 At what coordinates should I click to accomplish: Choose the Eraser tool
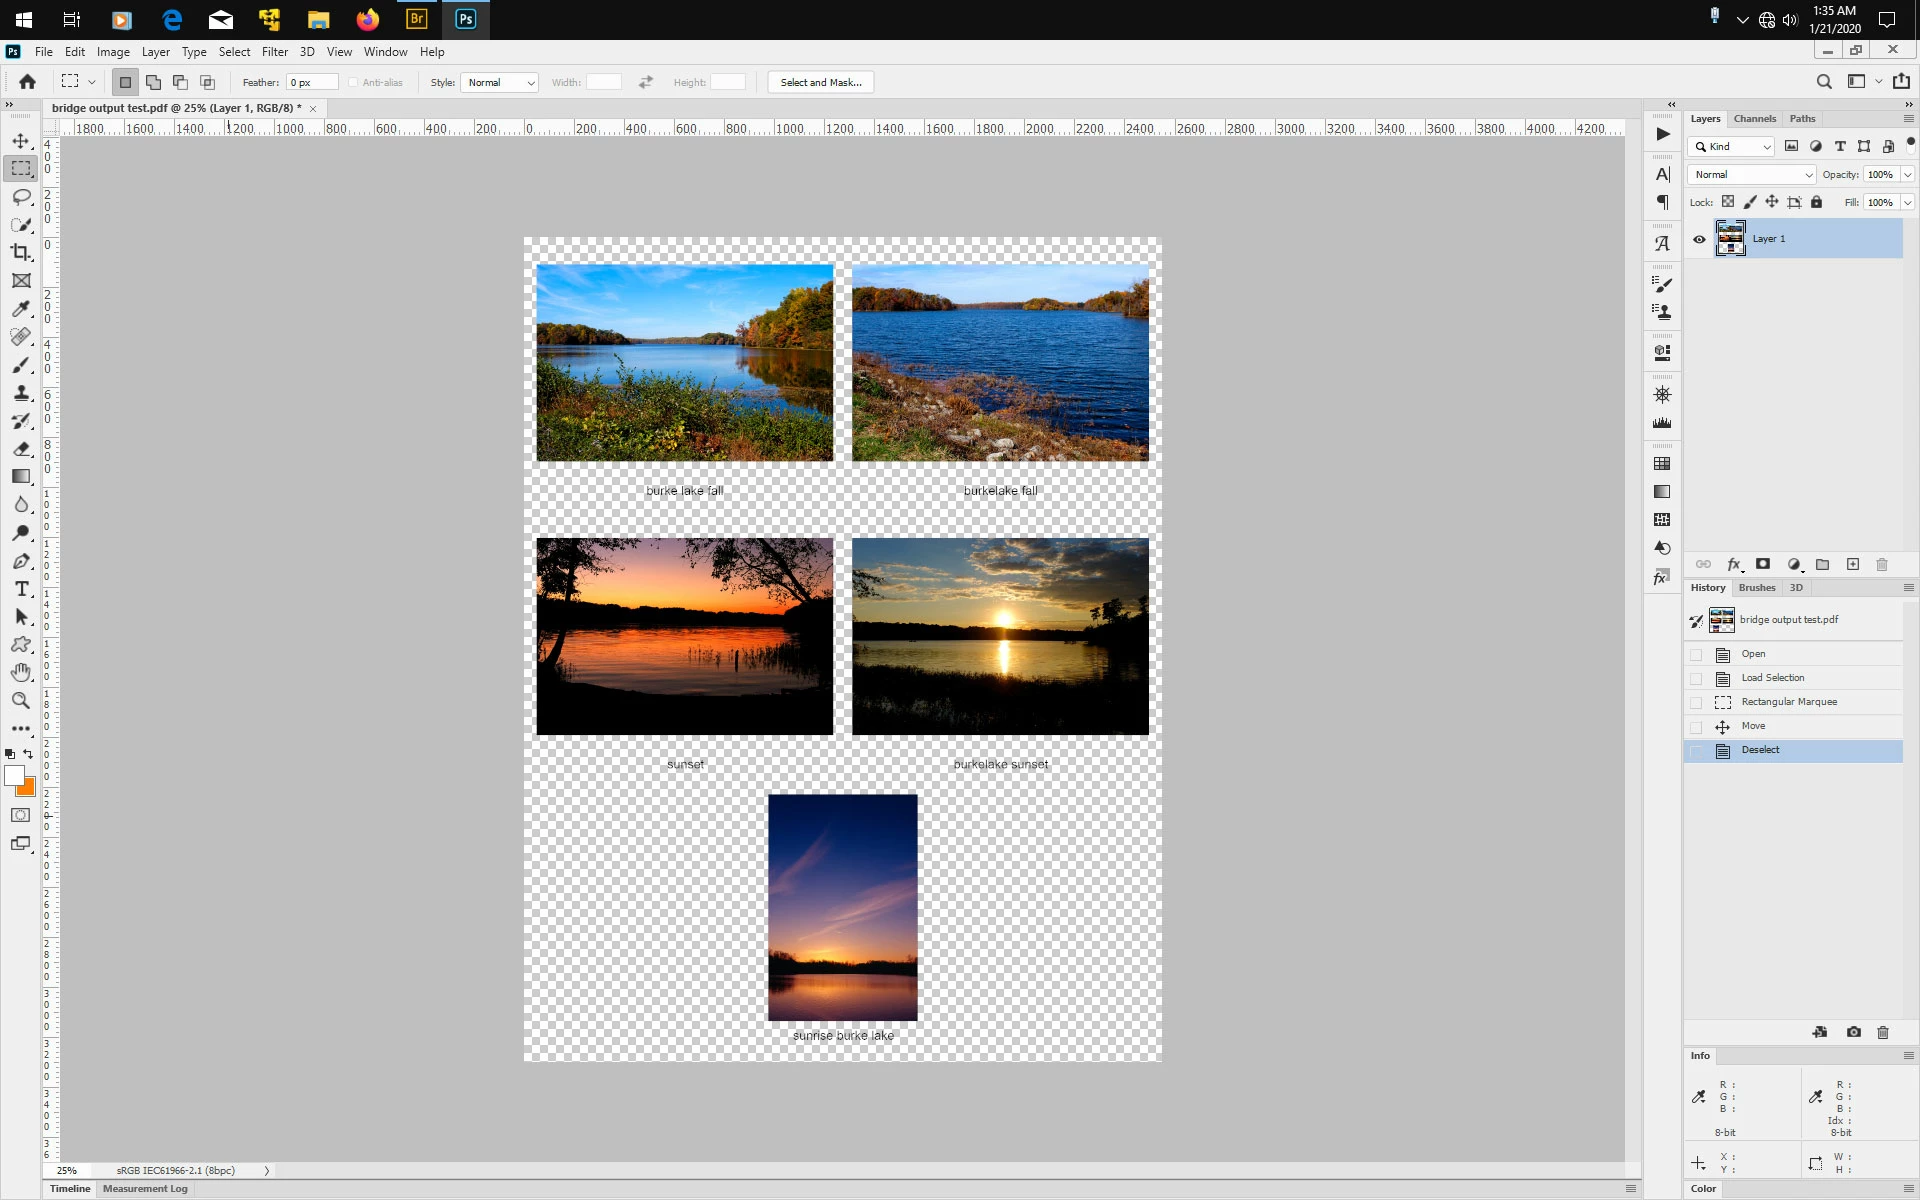[x=21, y=449]
